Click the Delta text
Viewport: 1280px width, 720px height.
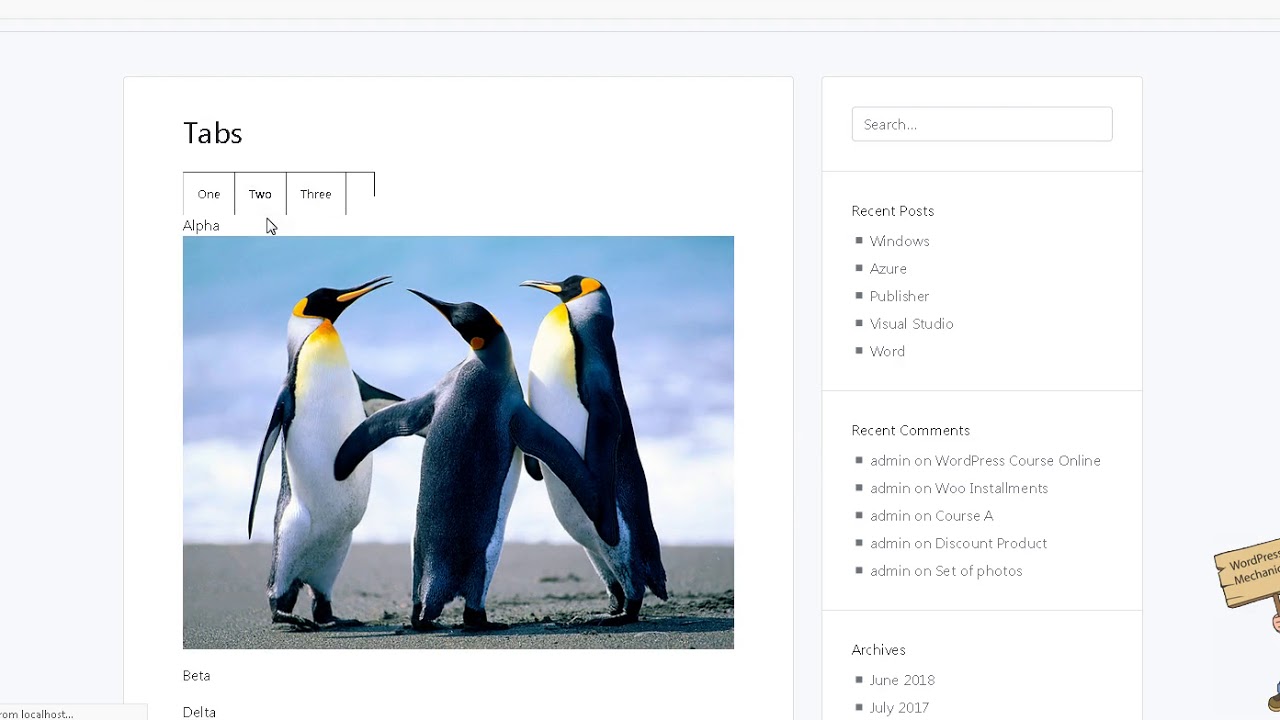tap(199, 712)
